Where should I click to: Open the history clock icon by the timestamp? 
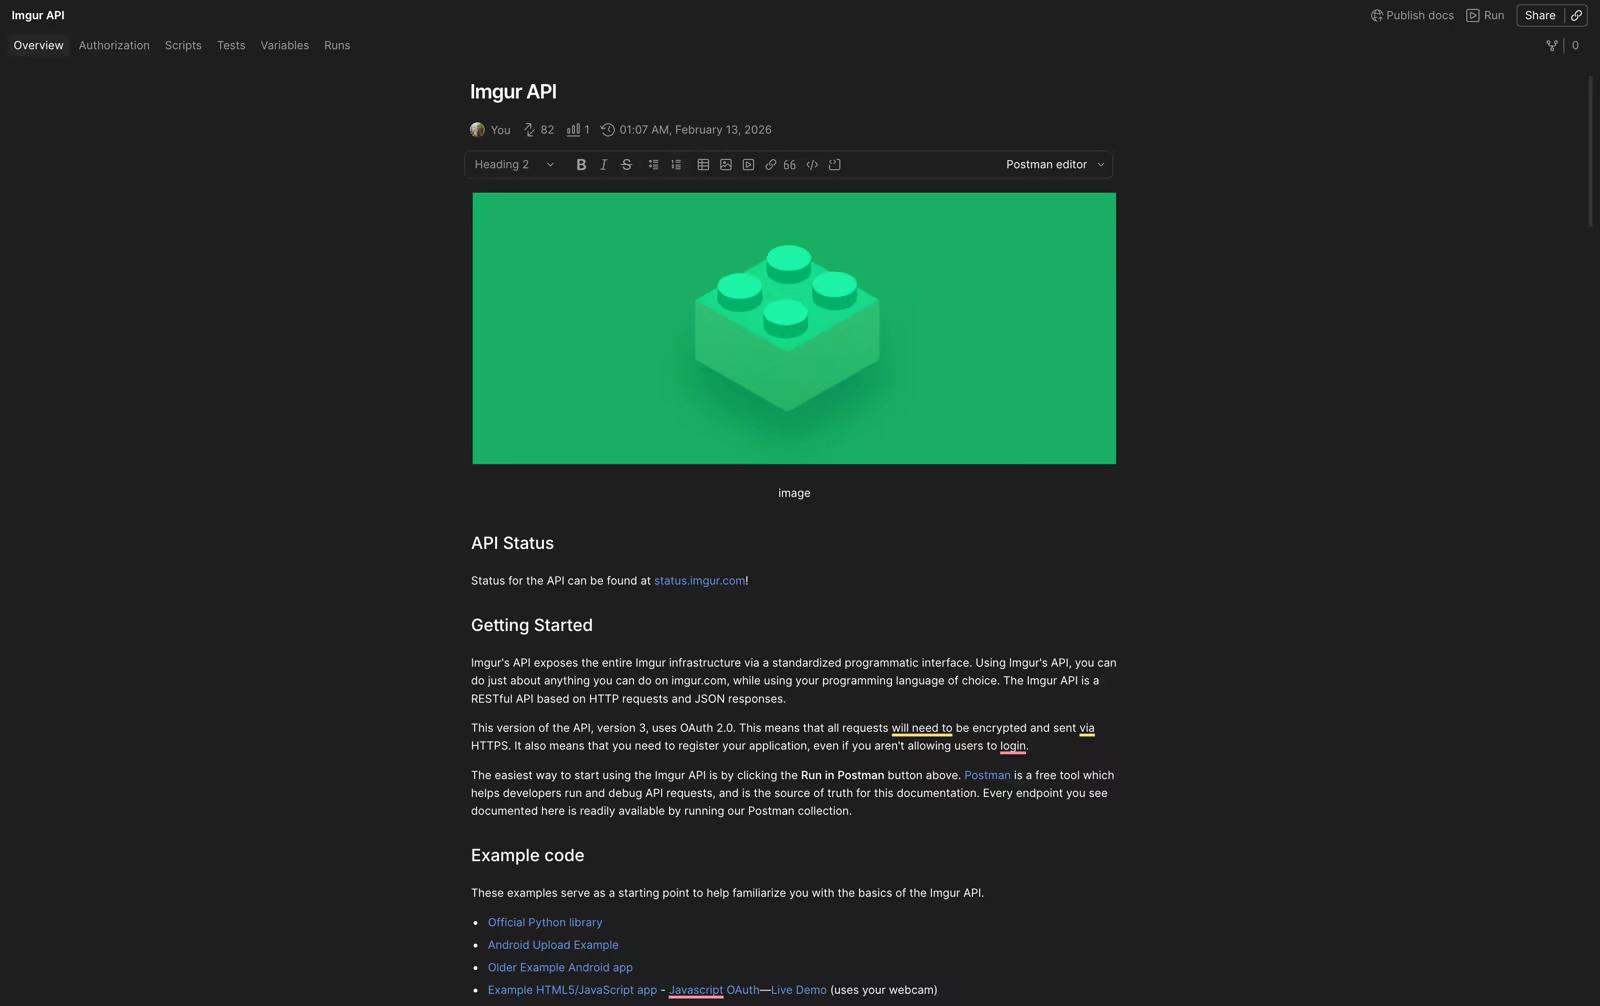[607, 130]
